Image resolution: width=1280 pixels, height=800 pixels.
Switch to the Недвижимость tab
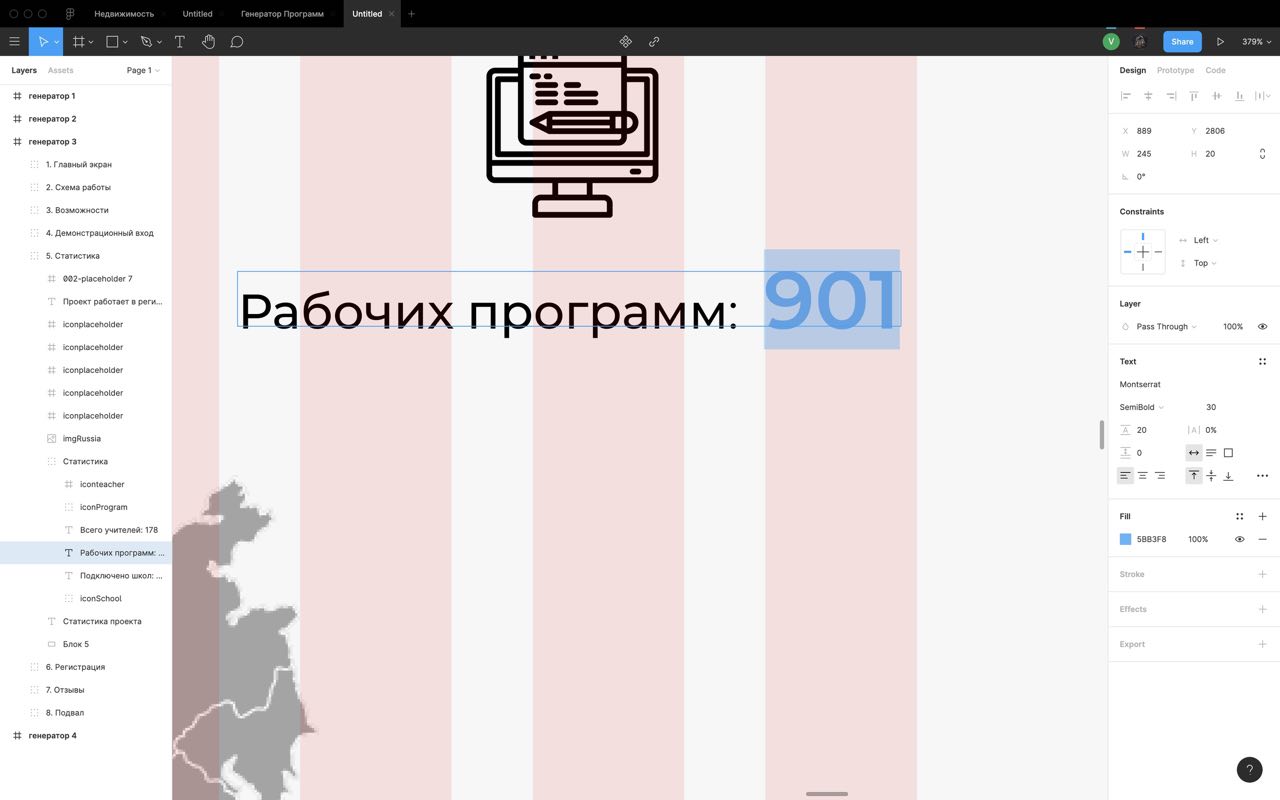pyautogui.click(x=124, y=14)
